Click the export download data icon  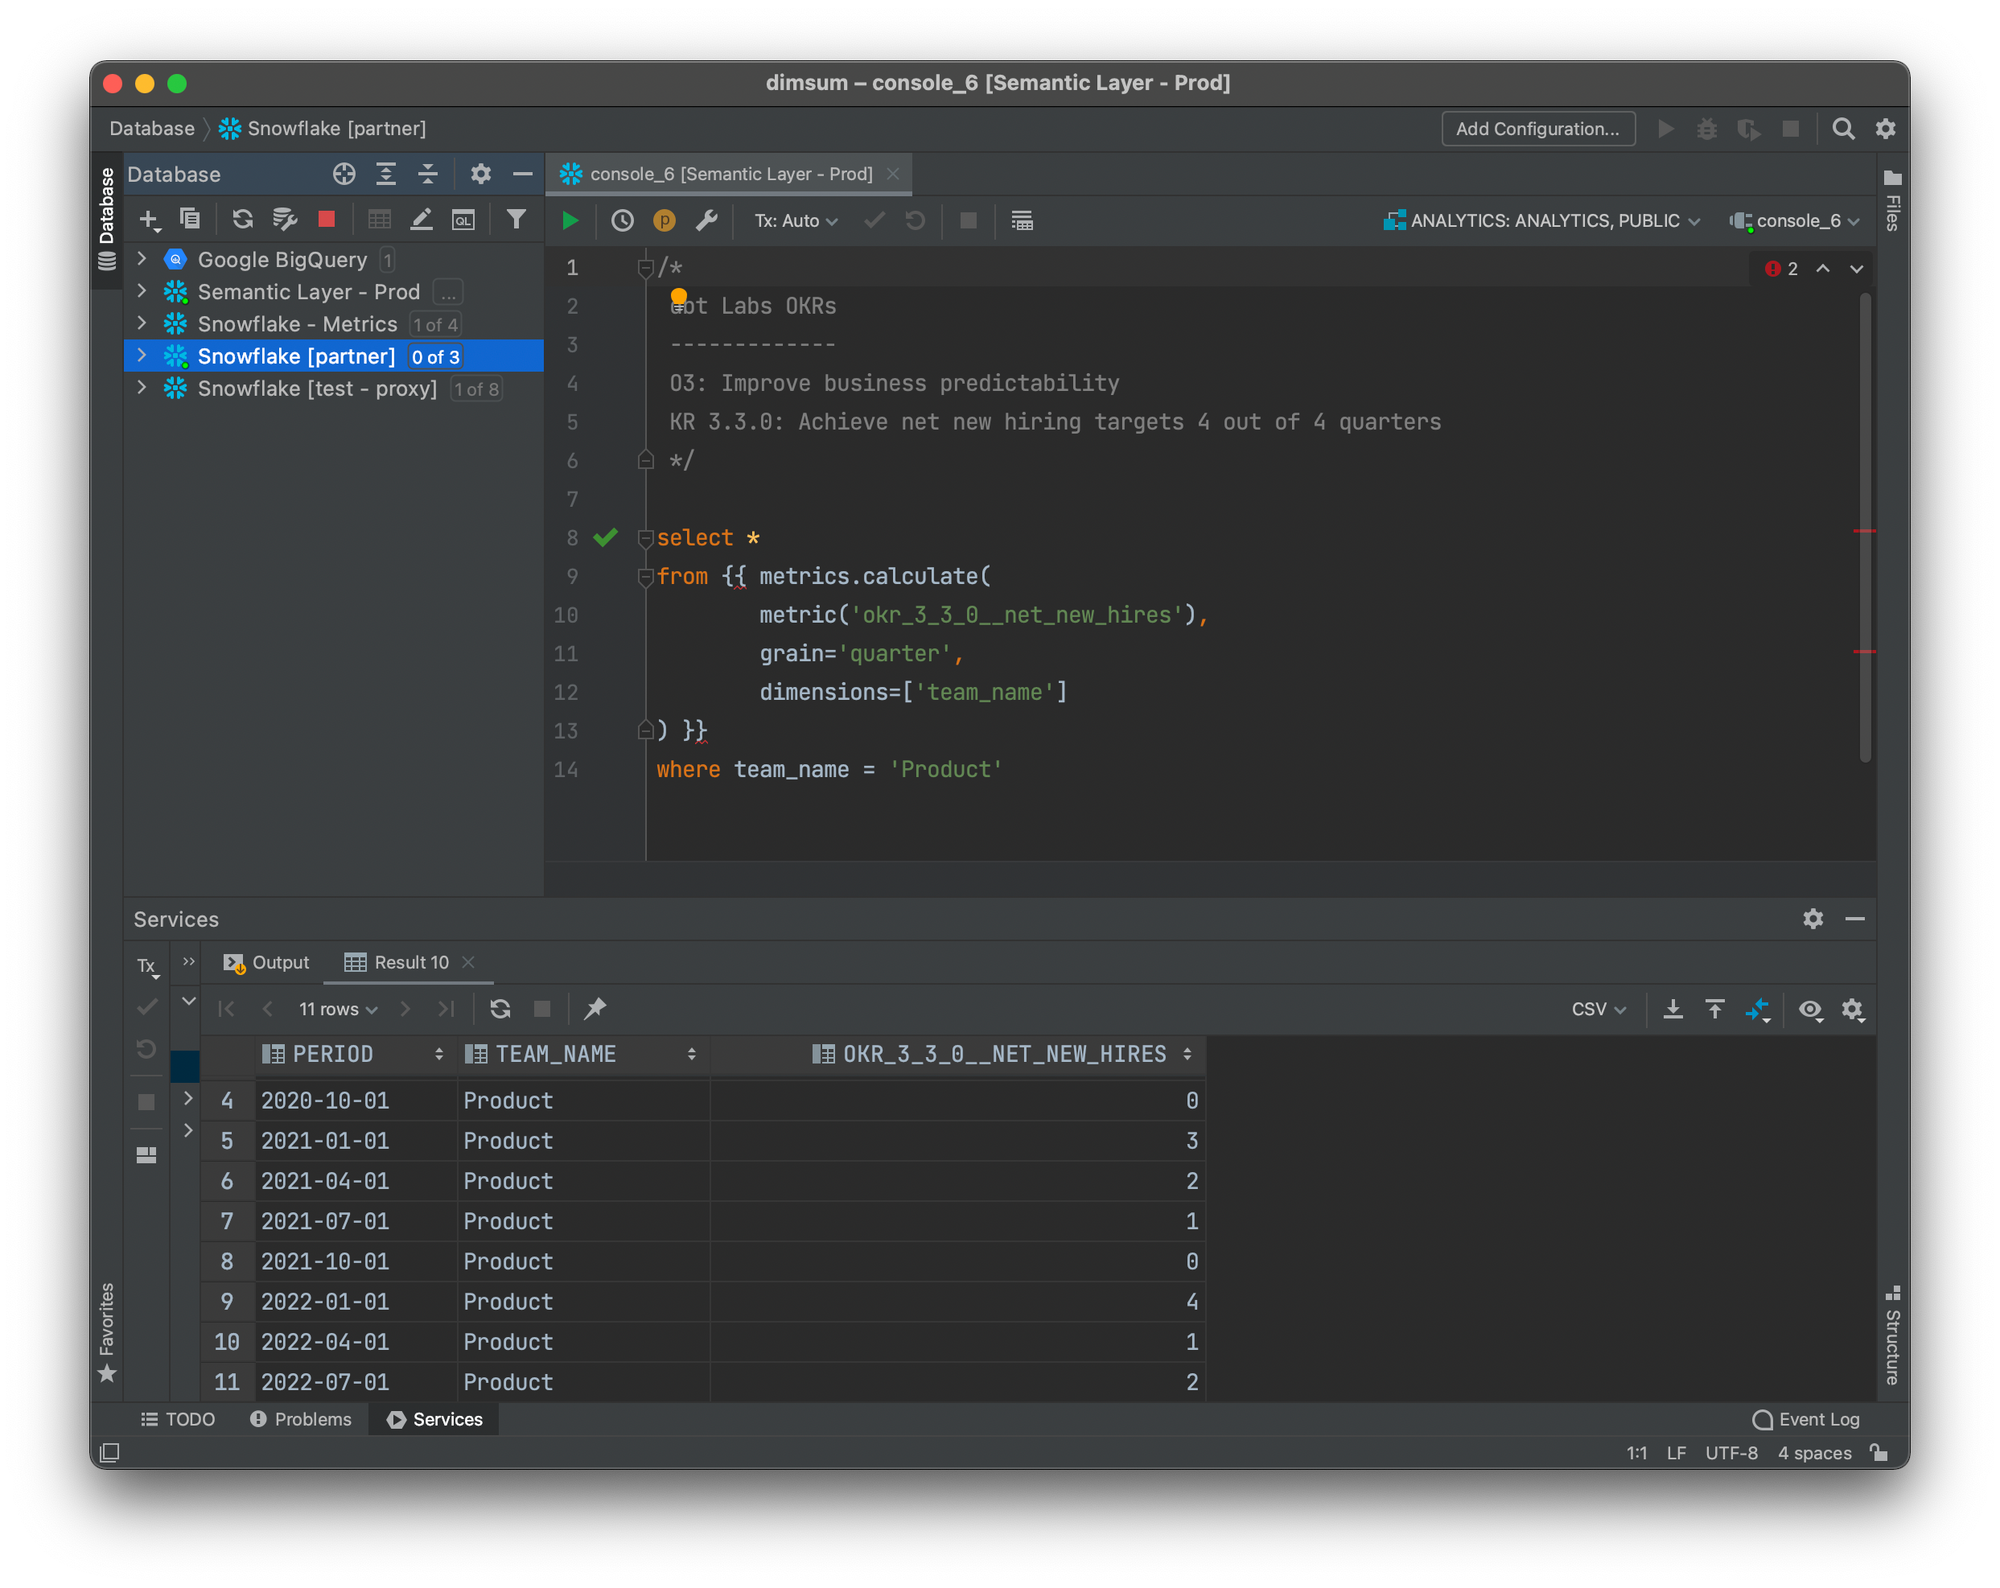click(1673, 1010)
